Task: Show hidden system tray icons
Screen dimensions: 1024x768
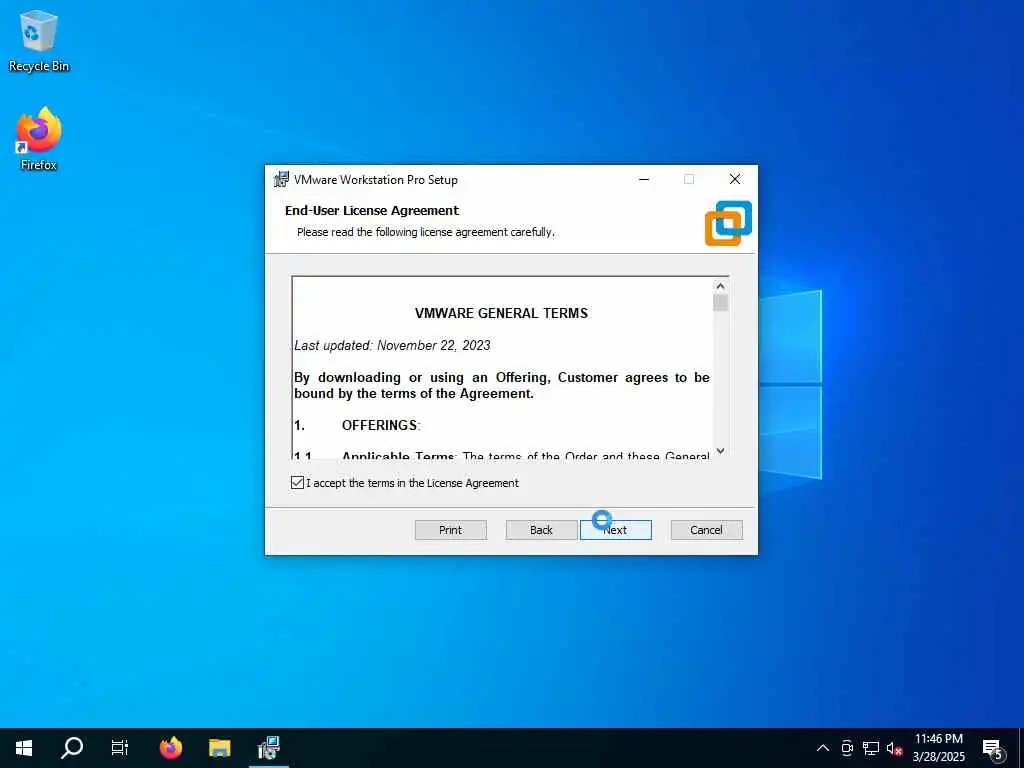Action: tap(823, 748)
